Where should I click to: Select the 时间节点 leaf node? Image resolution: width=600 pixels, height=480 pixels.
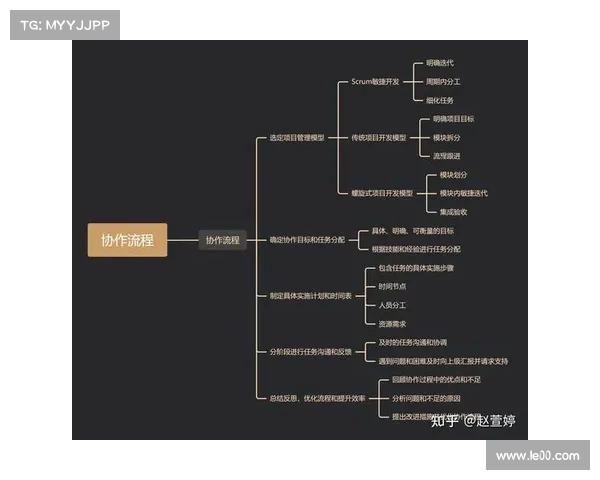coord(392,286)
